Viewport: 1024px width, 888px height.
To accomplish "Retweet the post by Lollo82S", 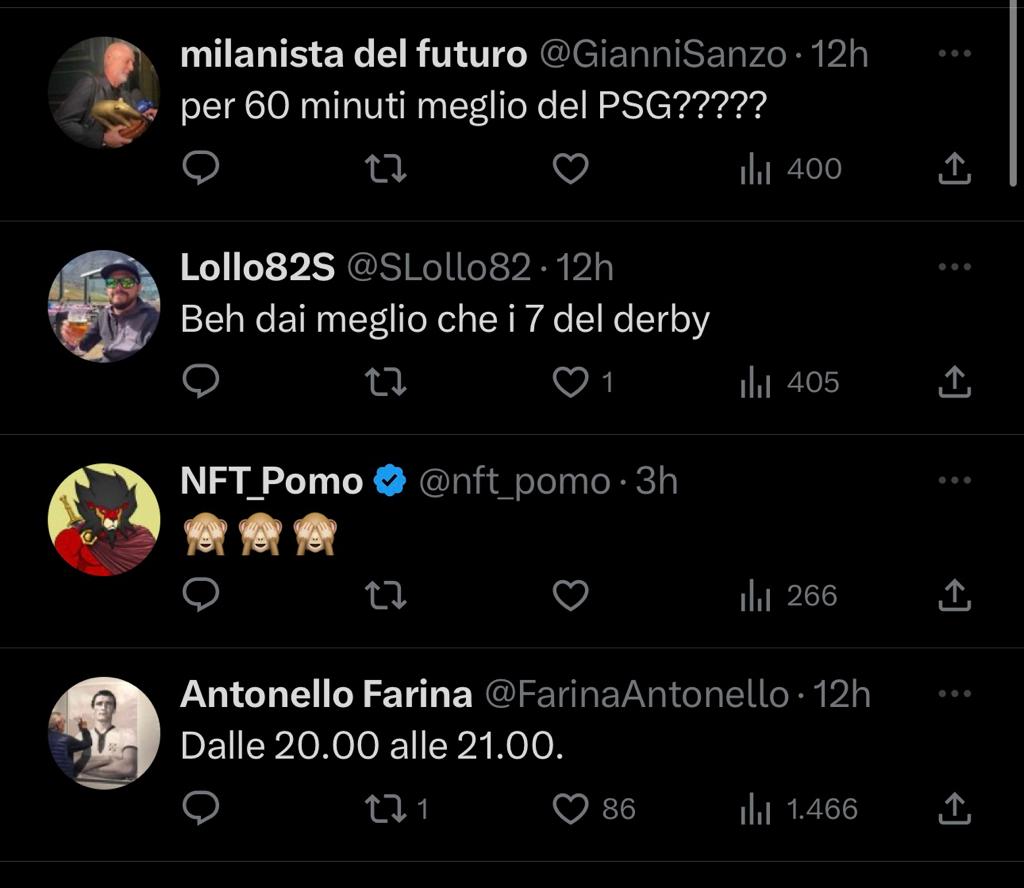I will [x=386, y=382].
